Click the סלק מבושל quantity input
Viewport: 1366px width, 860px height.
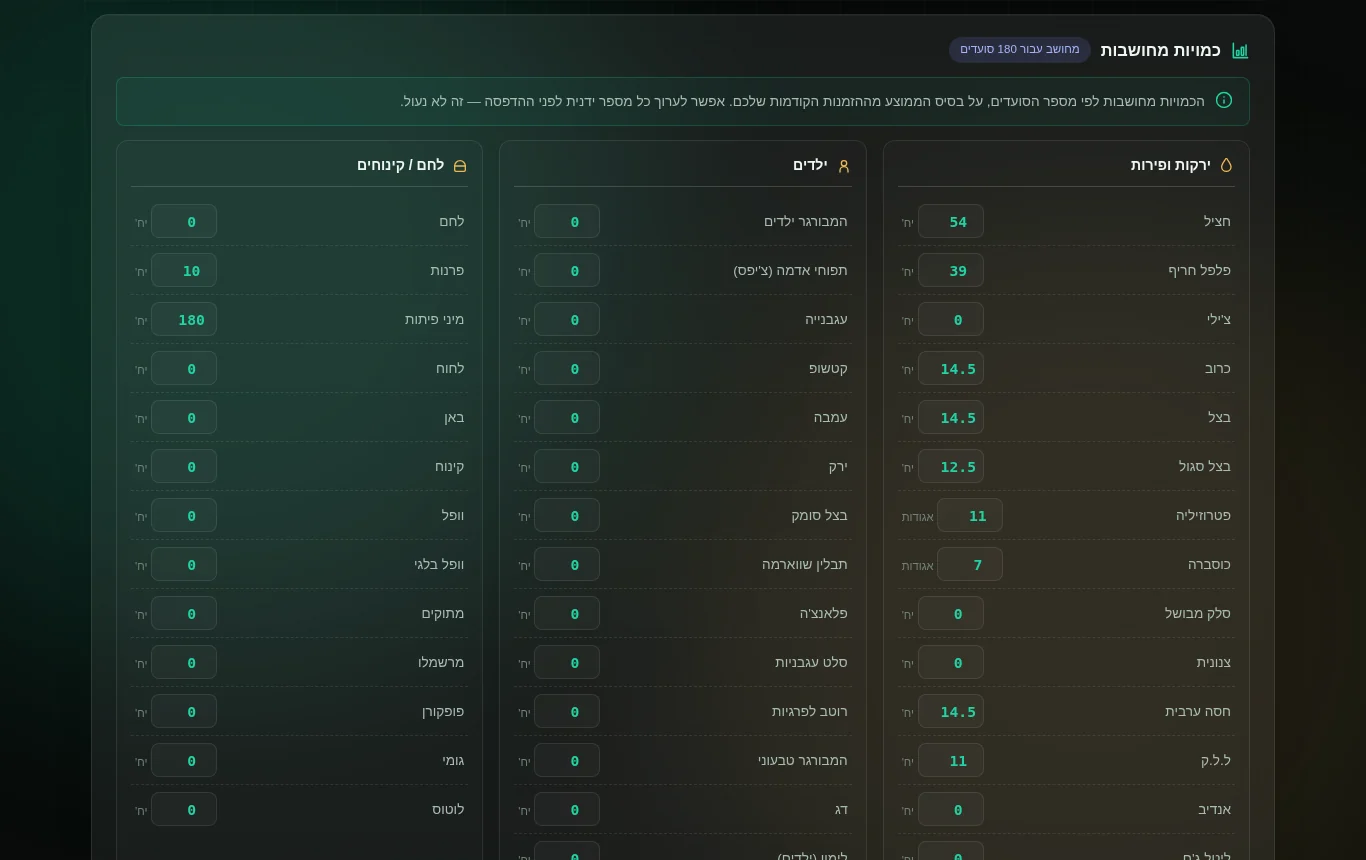(951, 613)
